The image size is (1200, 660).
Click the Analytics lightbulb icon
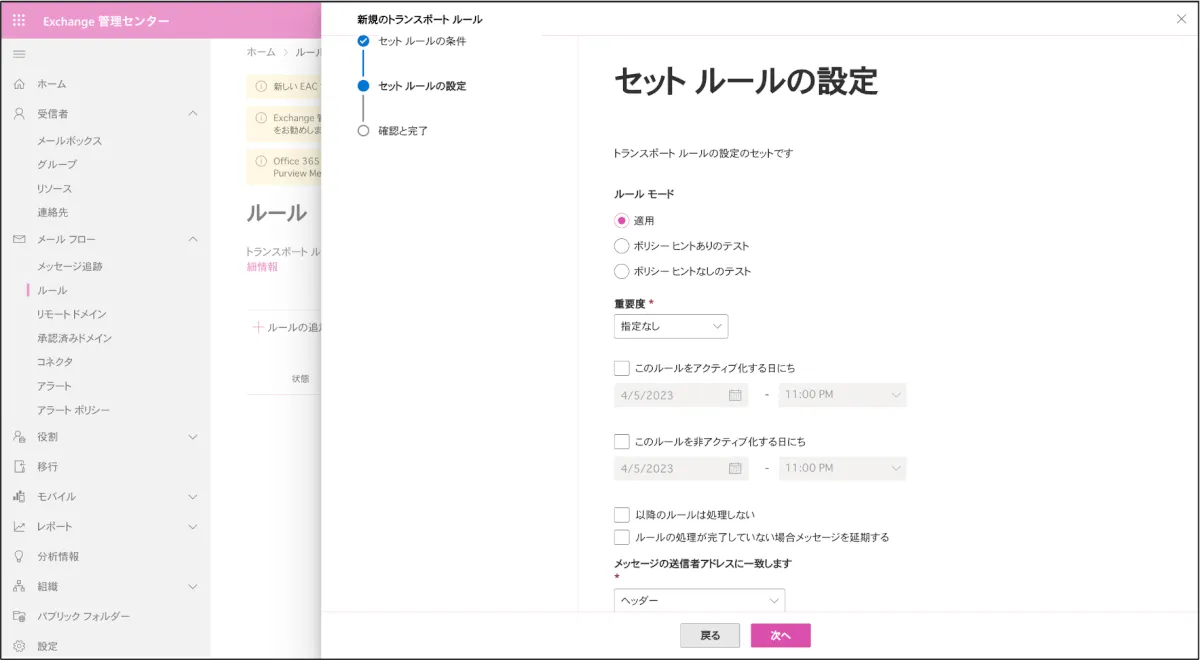click(19, 556)
